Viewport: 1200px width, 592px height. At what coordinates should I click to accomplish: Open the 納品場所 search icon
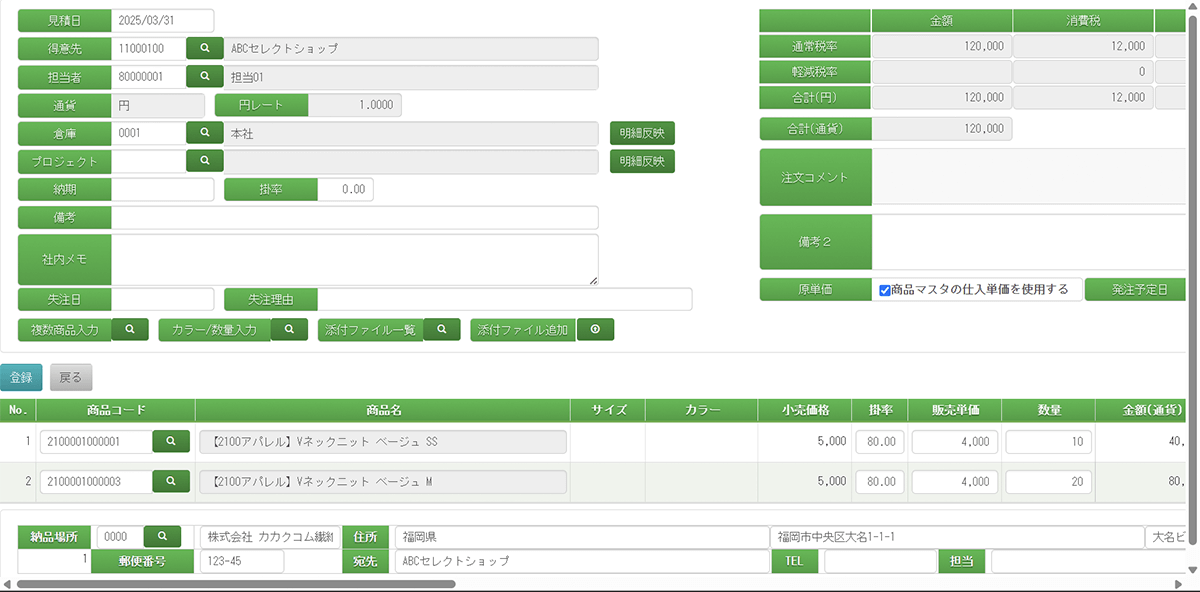162,536
